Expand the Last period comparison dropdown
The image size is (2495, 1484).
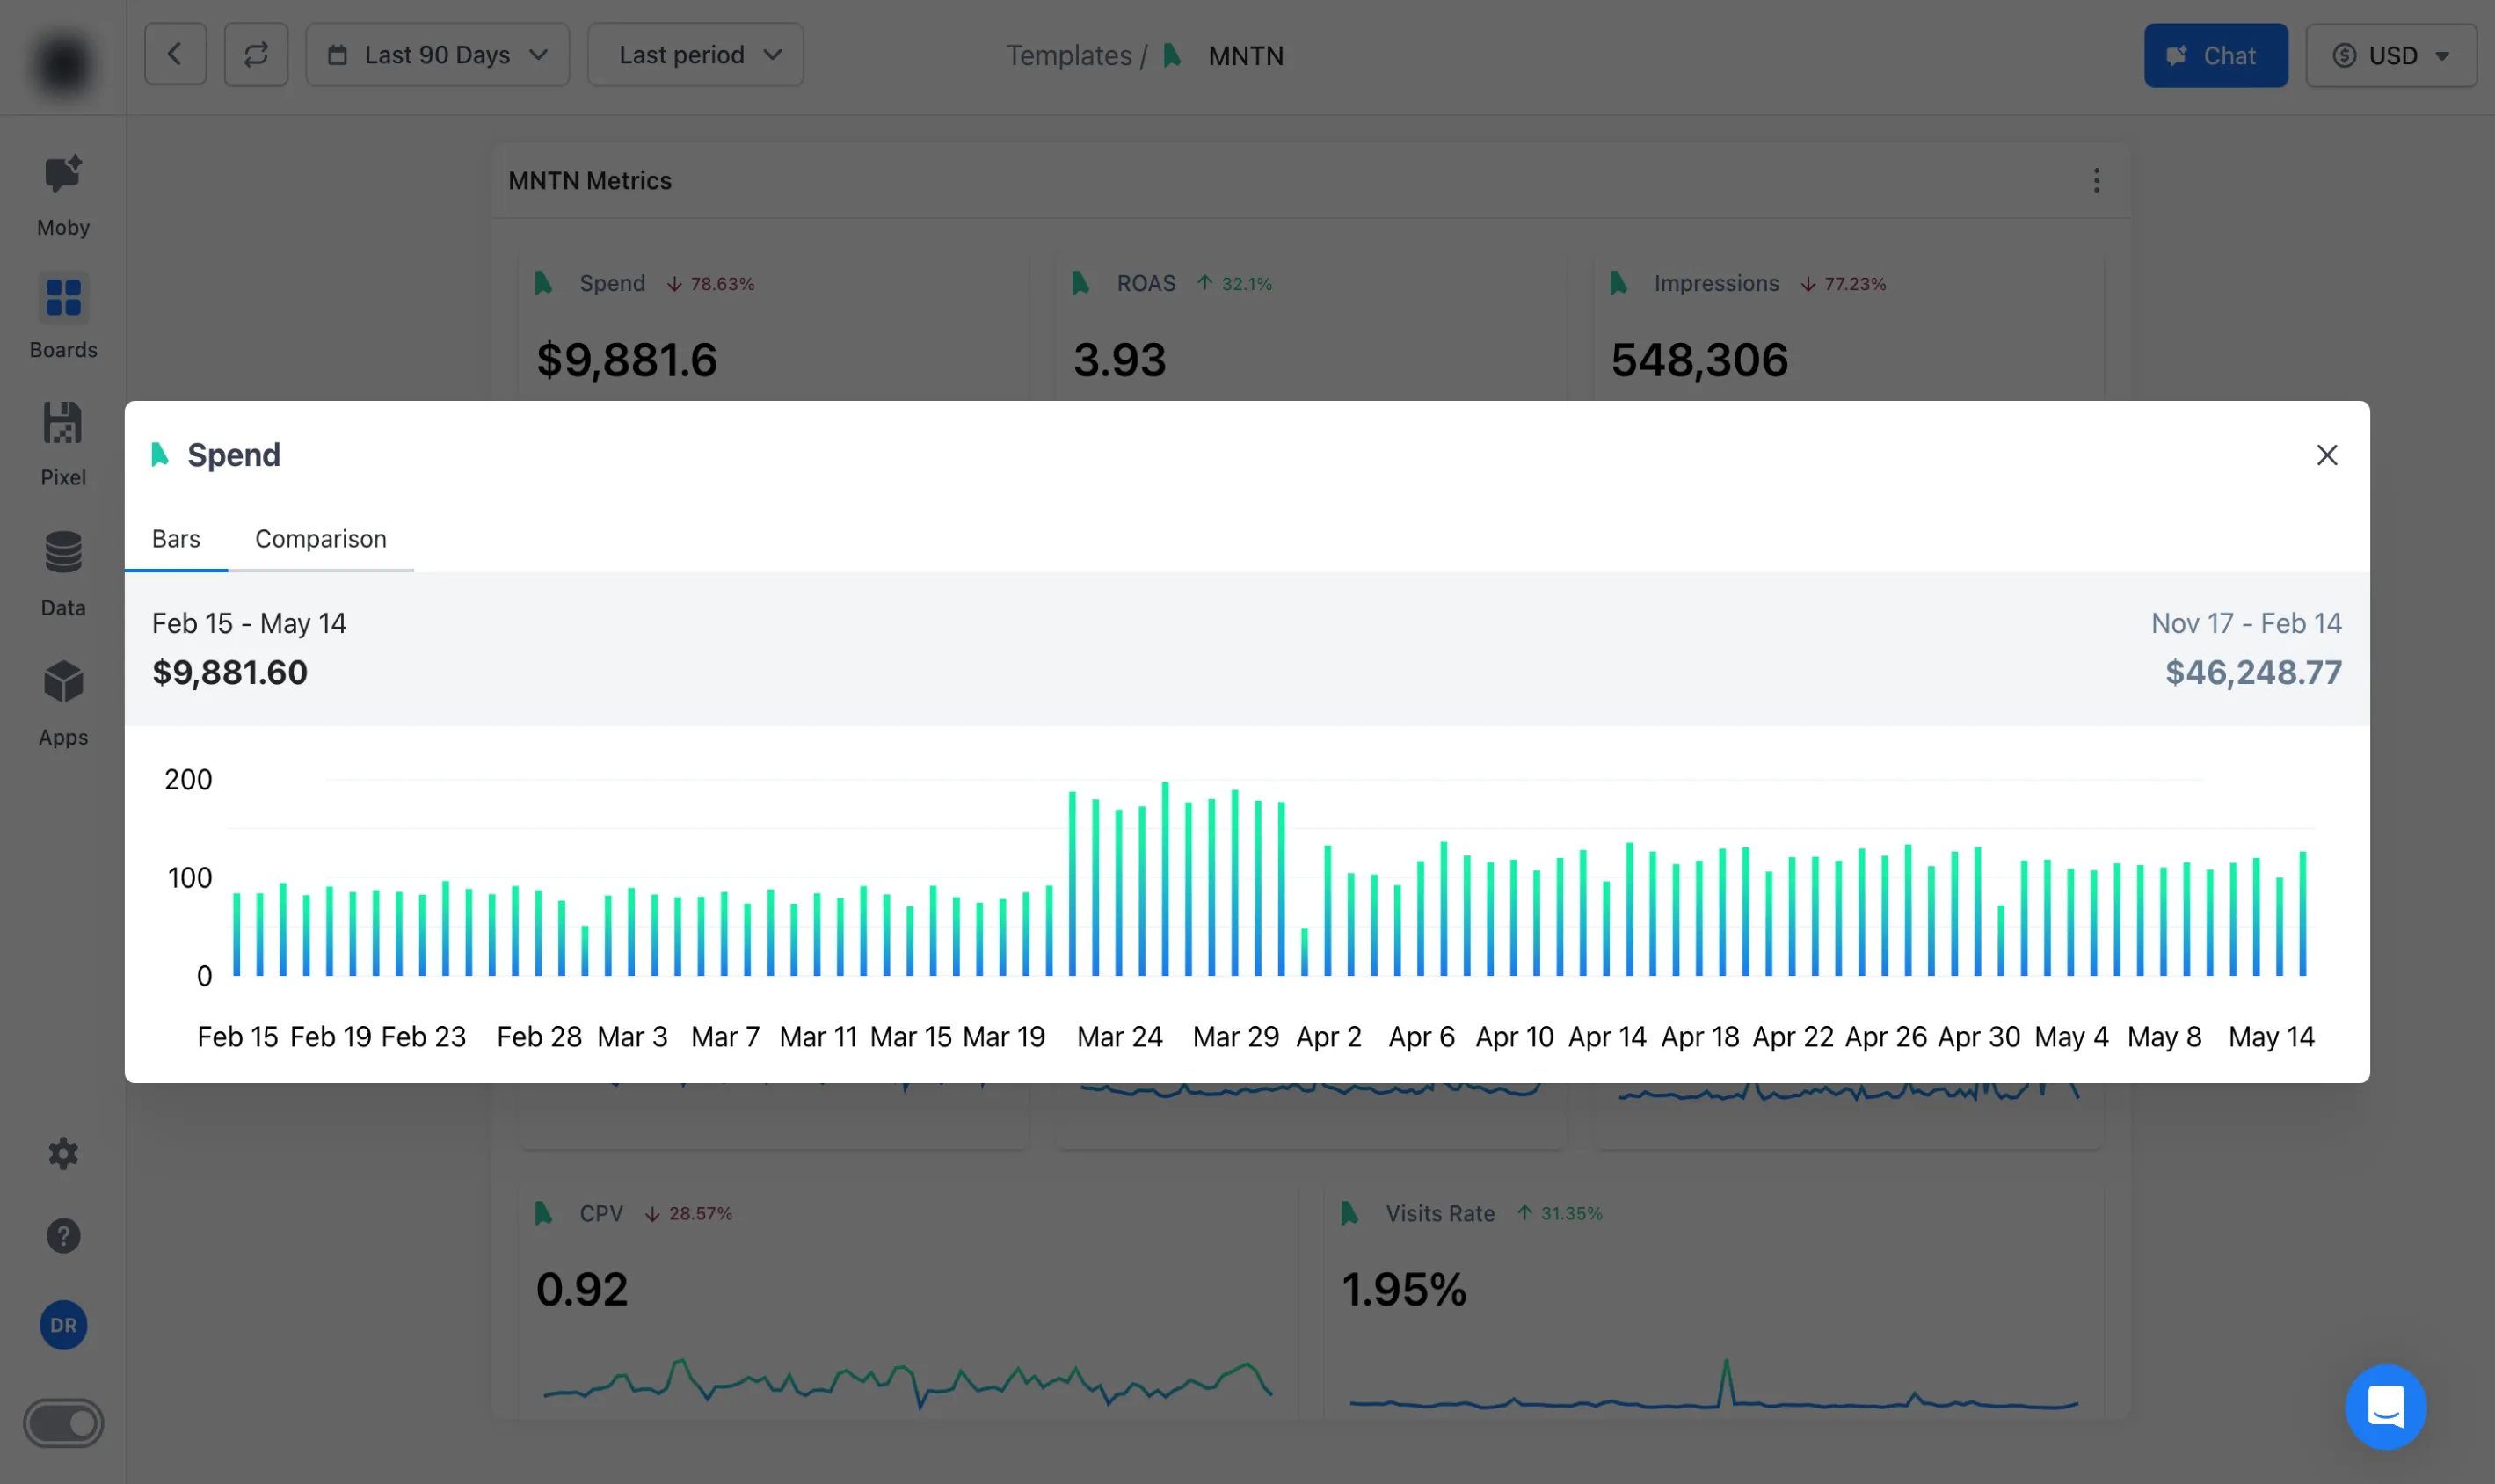tap(695, 55)
